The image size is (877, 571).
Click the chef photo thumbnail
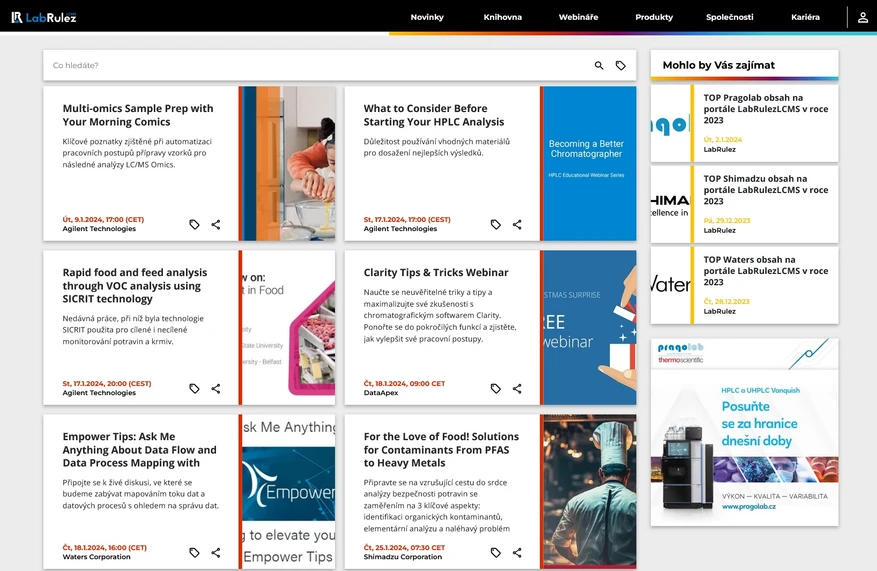pos(590,492)
